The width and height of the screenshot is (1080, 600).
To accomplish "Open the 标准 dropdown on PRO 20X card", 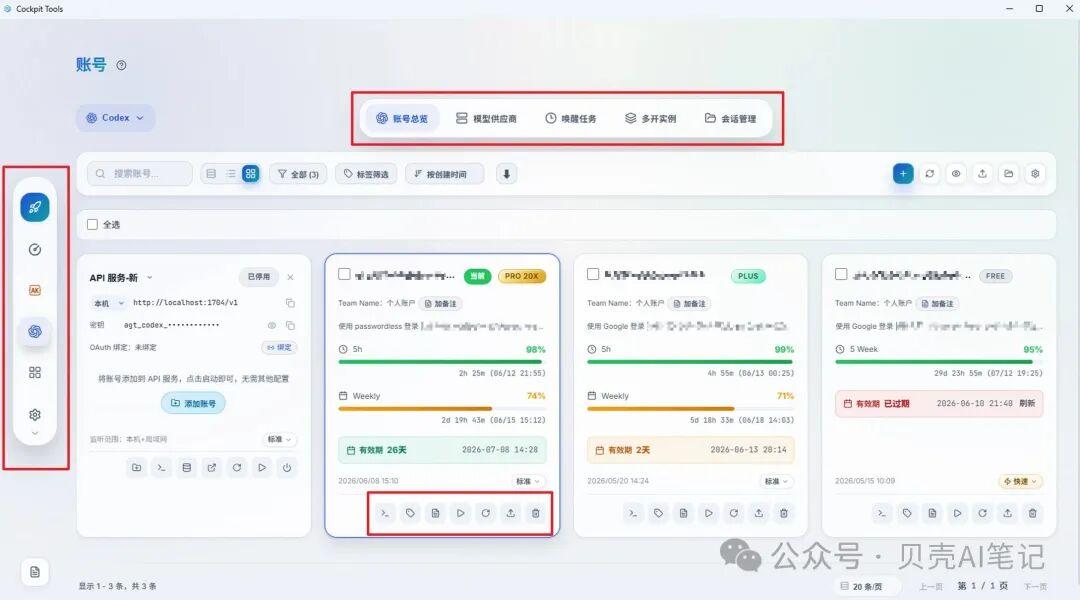I will 528,482.
